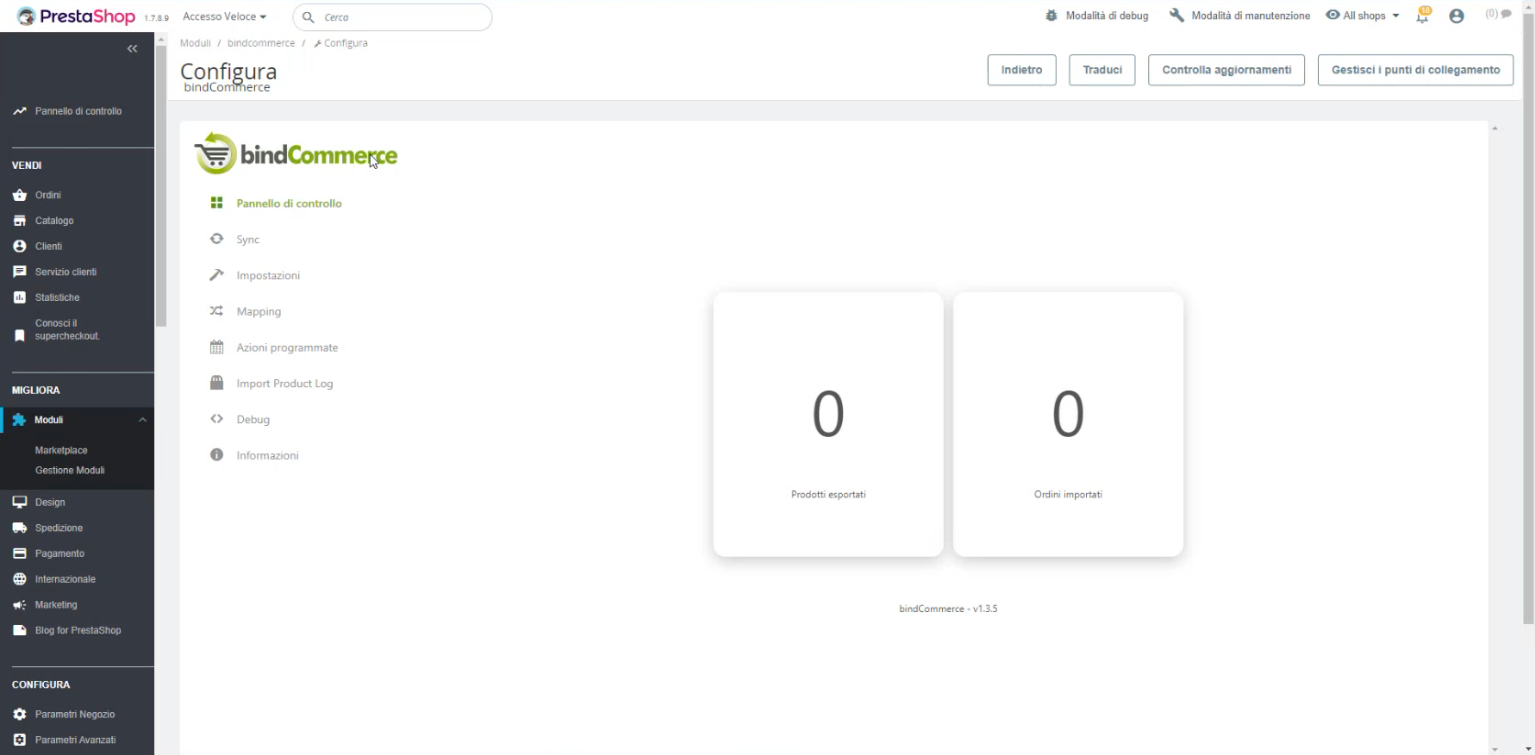Open the user profile avatar icon

coord(1456,16)
